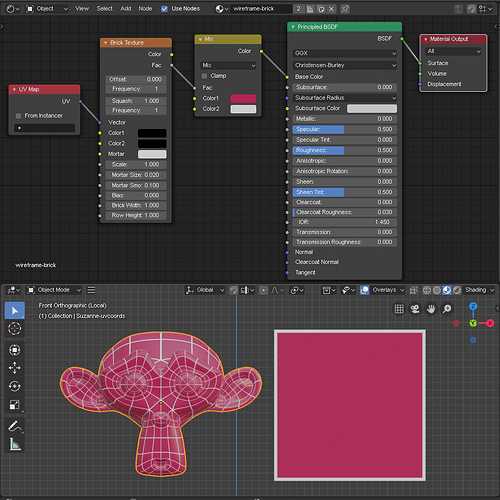Select the Scale tool
Viewport: 500px width, 500px height.
[15, 405]
